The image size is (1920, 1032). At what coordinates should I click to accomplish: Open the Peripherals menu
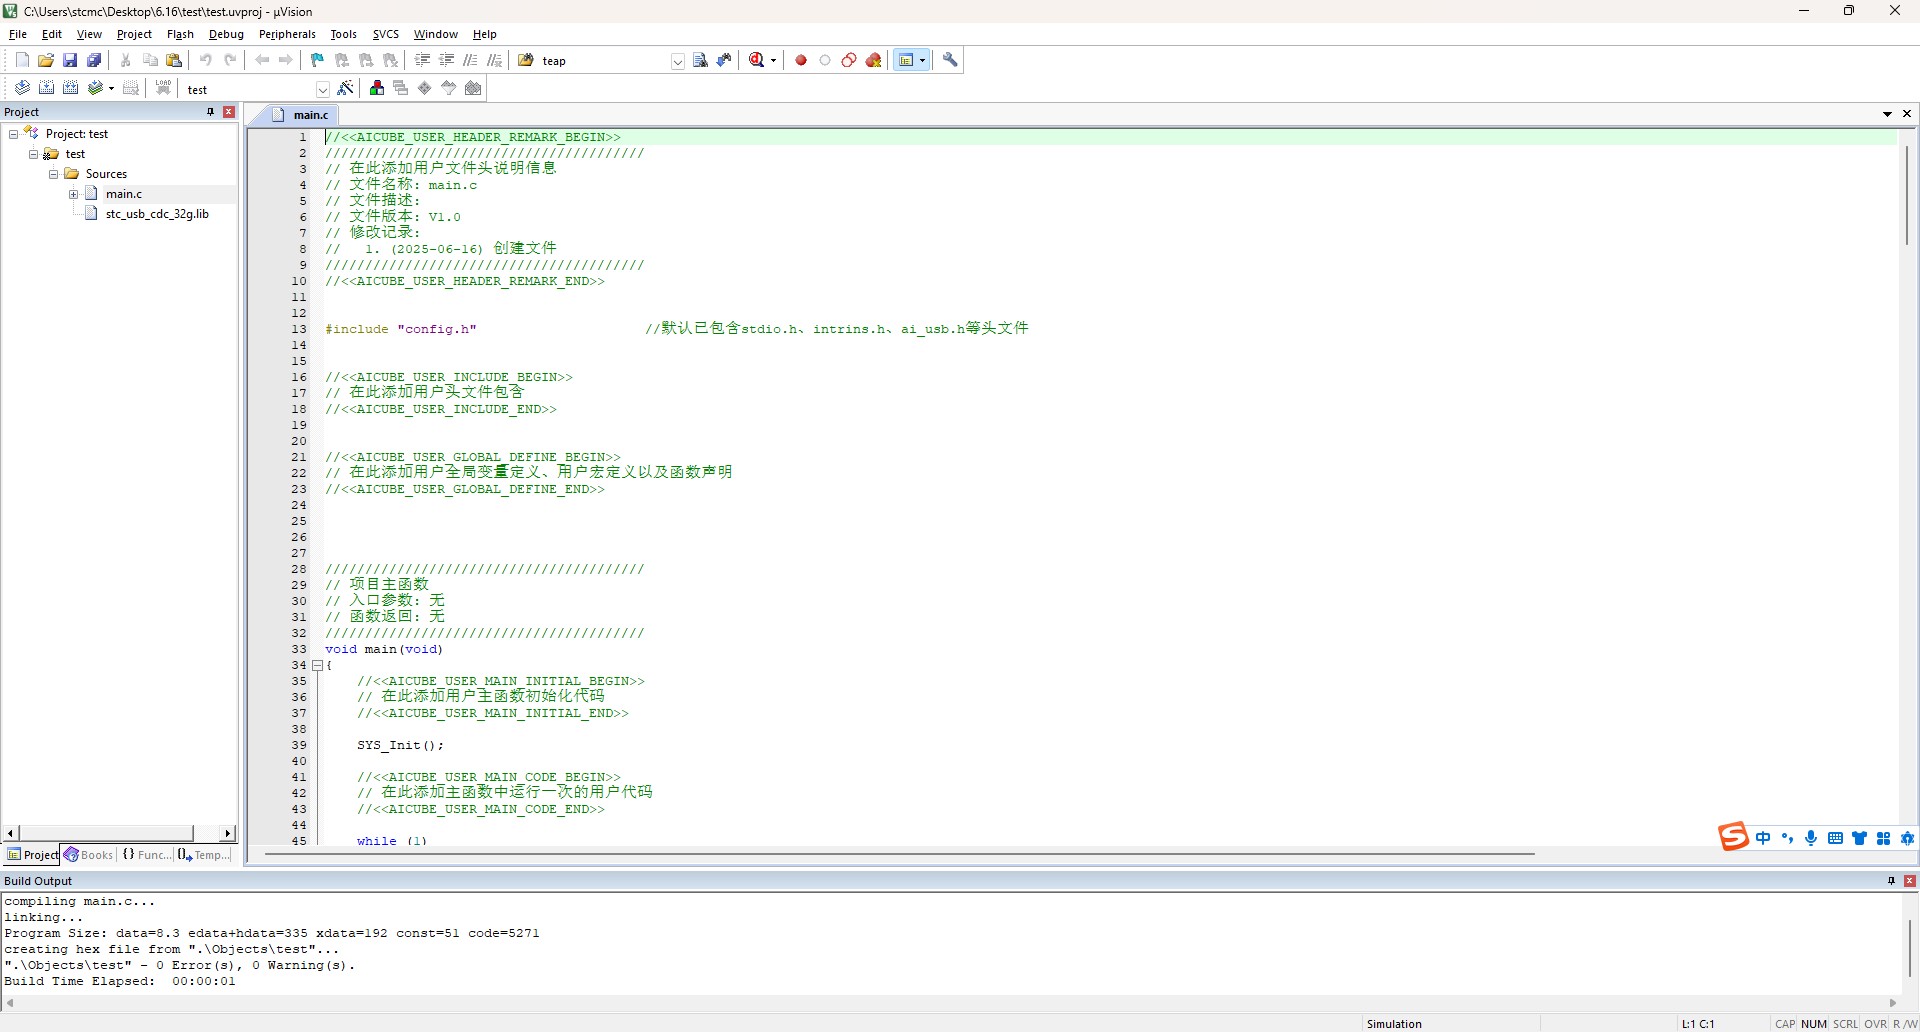pos(287,34)
